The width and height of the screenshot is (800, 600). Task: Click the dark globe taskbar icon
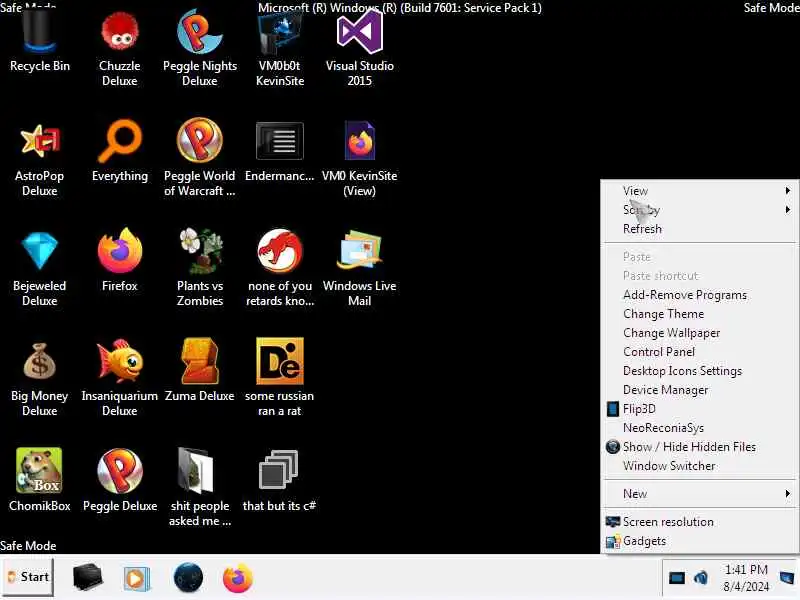click(188, 578)
